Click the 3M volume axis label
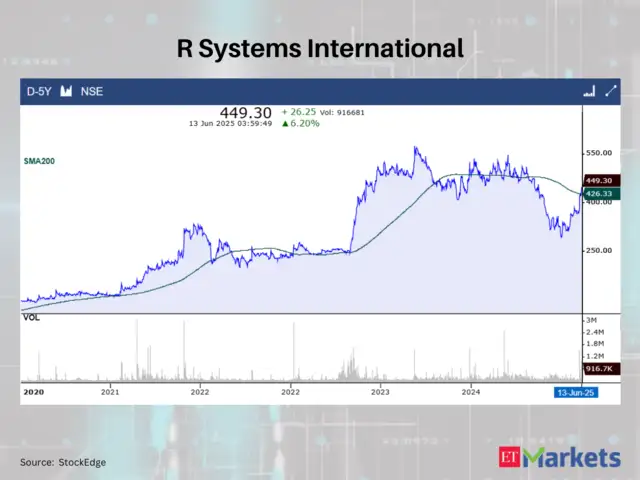 (x=591, y=320)
